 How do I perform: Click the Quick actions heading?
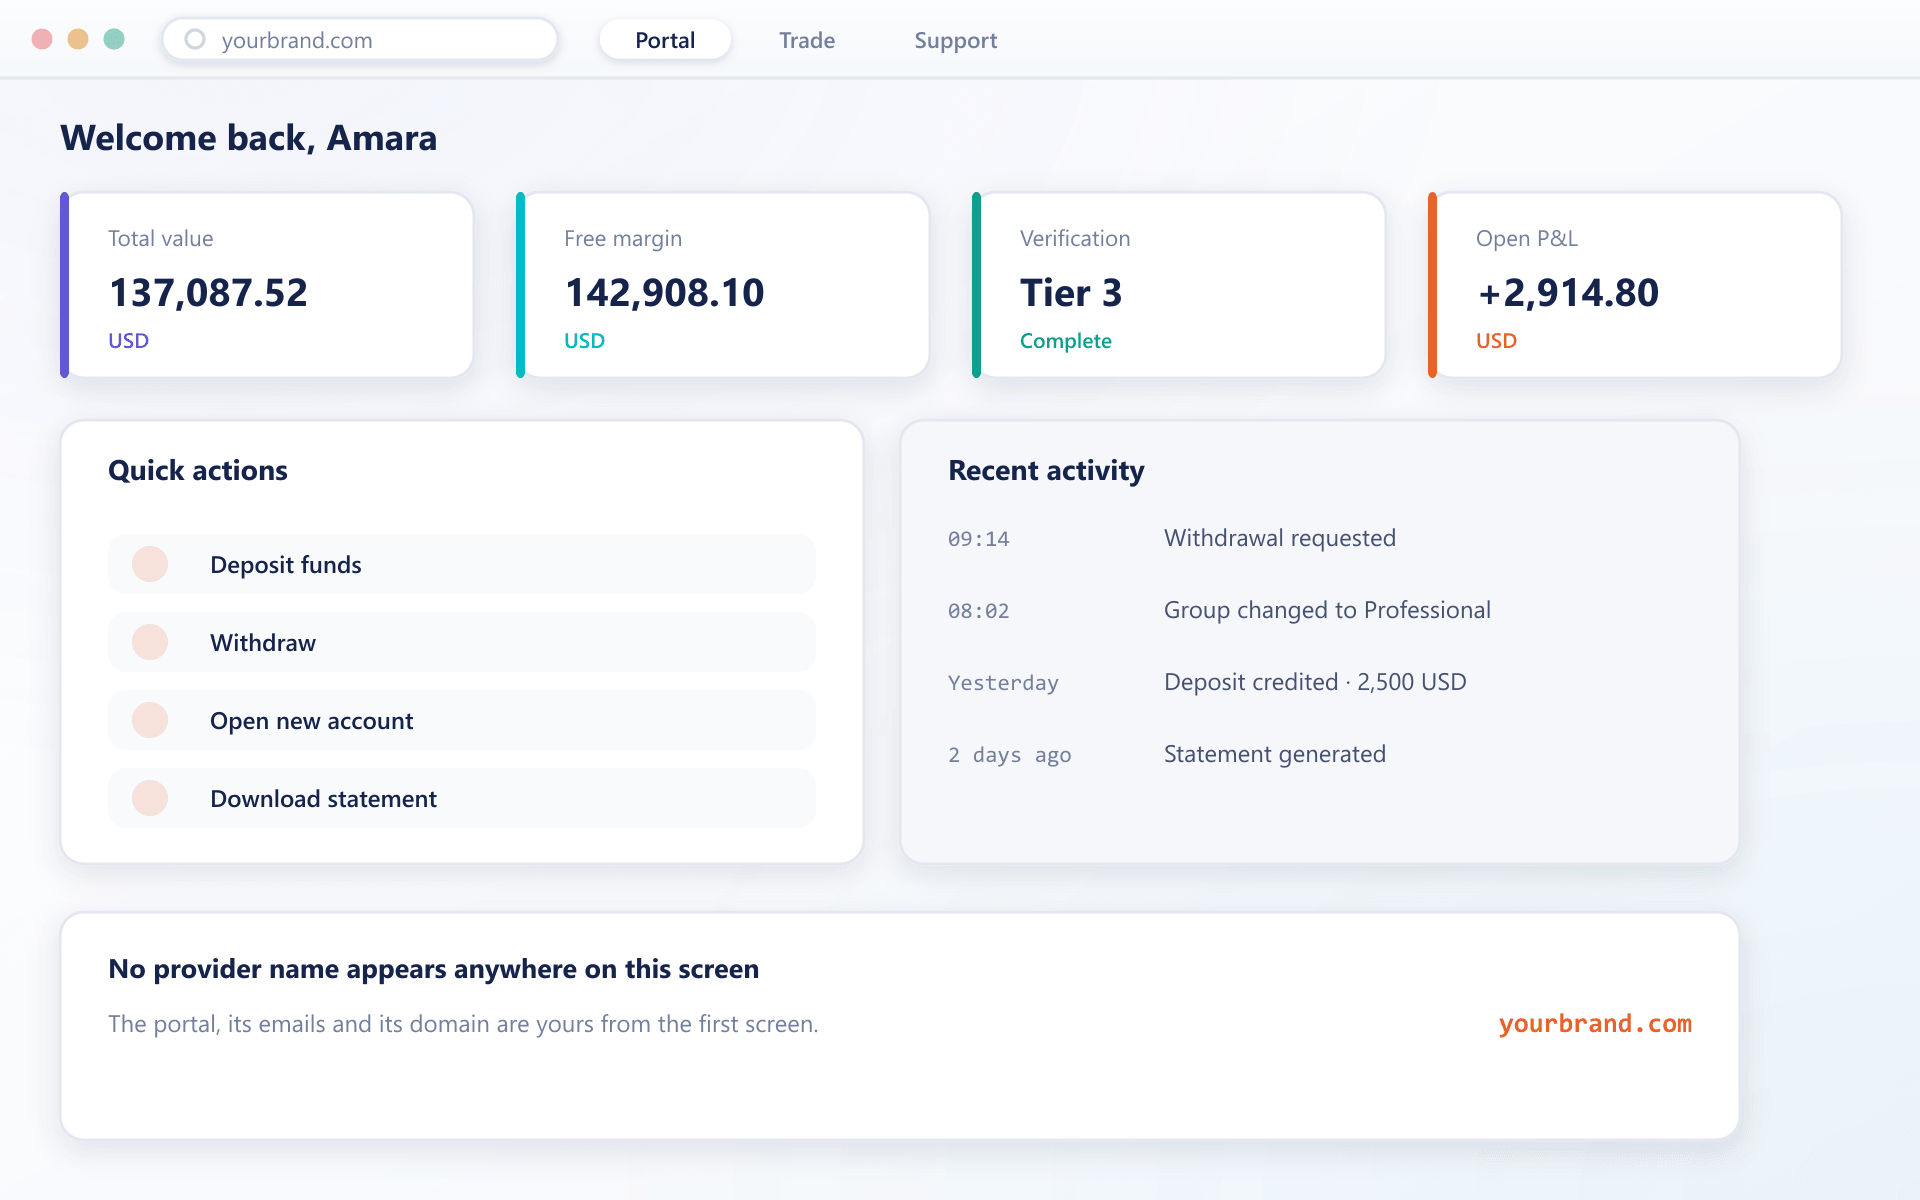tap(198, 470)
